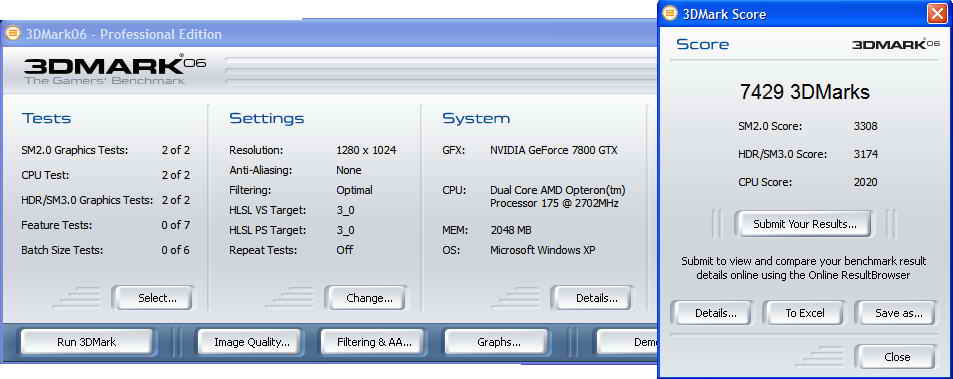Submit Your Results... in Score window
This screenshot has height=379, width=953.
[803, 224]
